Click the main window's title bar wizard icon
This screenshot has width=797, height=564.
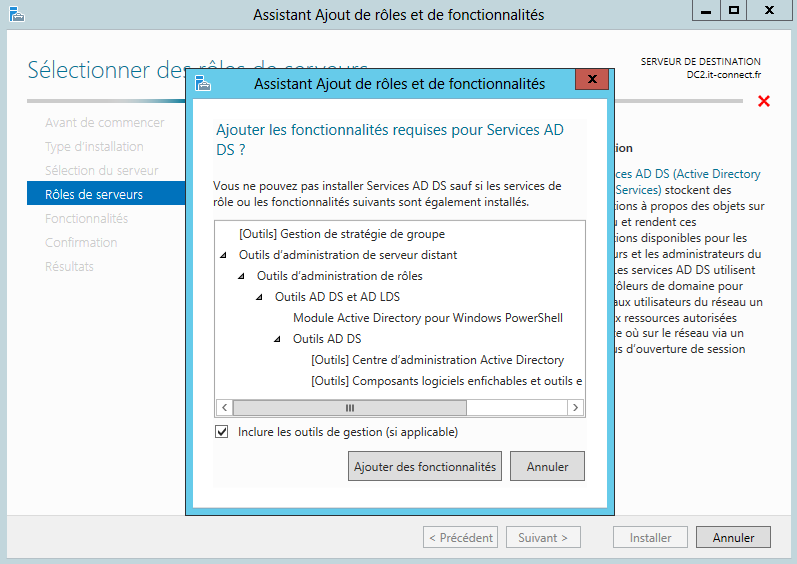tap(14, 14)
